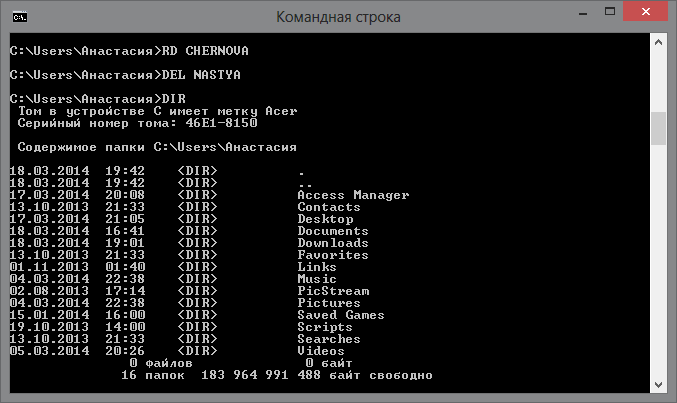Open the command prompt system menu icon
677x403 pixels.
pos(20,17)
